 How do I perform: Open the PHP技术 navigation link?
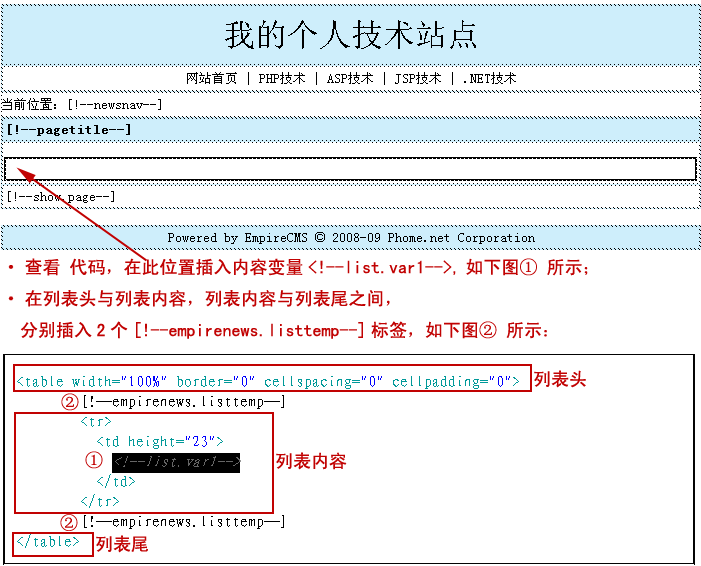coord(282,78)
